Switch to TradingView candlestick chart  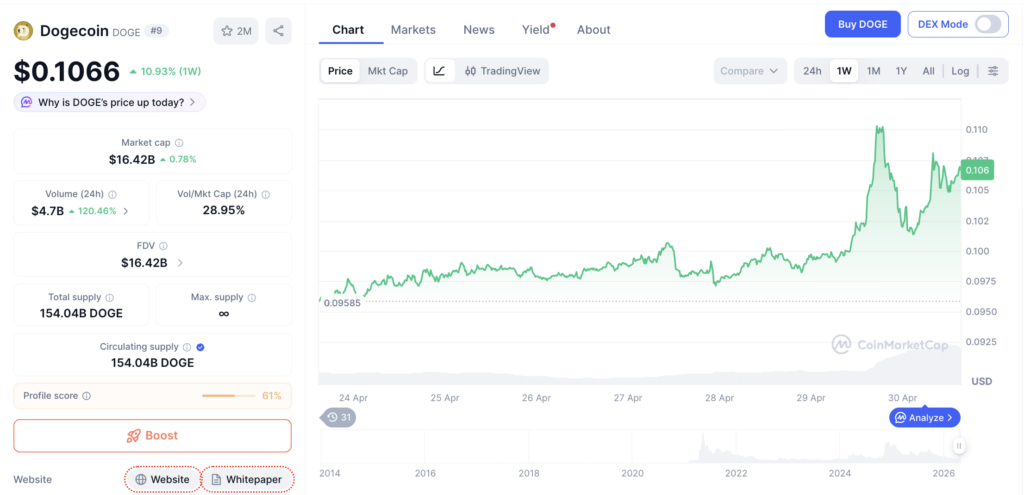(502, 71)
